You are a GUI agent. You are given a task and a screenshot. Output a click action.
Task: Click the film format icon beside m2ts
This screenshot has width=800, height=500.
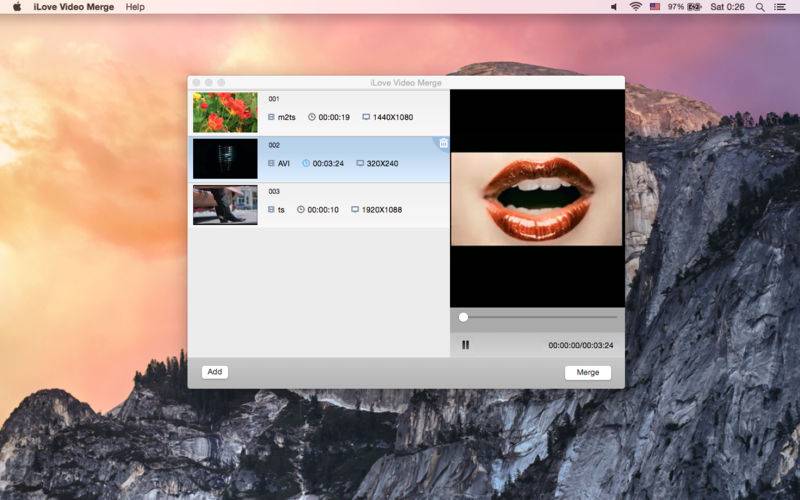click(271, 117)
